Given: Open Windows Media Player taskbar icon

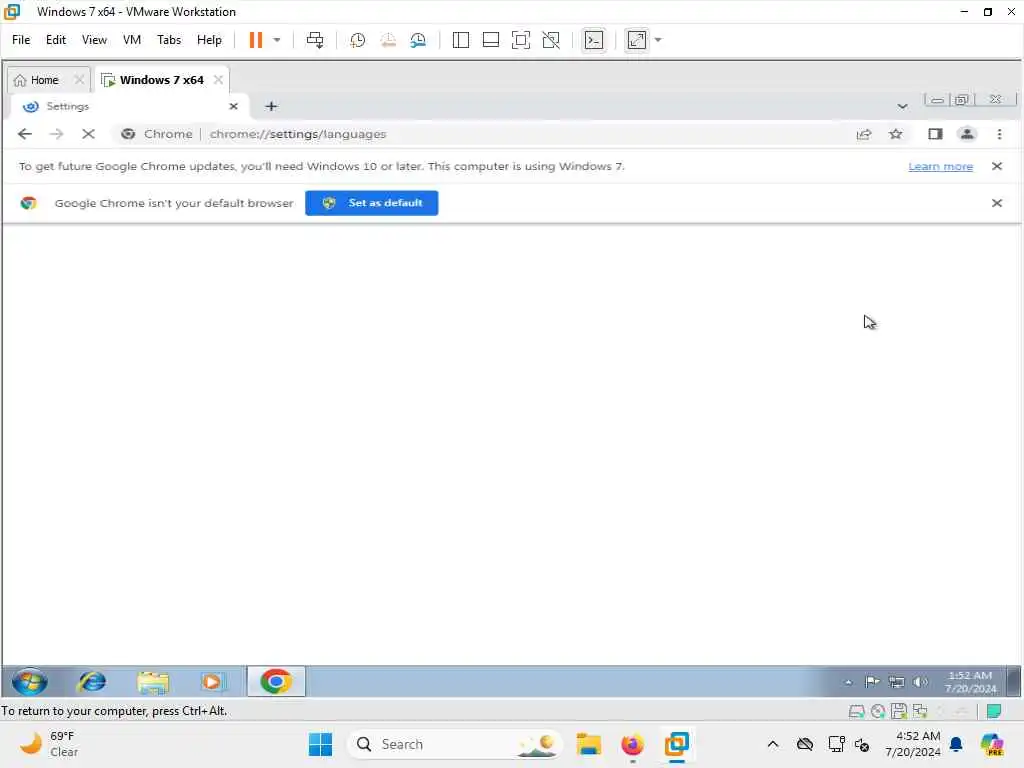Looking at the screenshot, I should pyautogui.click(x=212, y=682).
